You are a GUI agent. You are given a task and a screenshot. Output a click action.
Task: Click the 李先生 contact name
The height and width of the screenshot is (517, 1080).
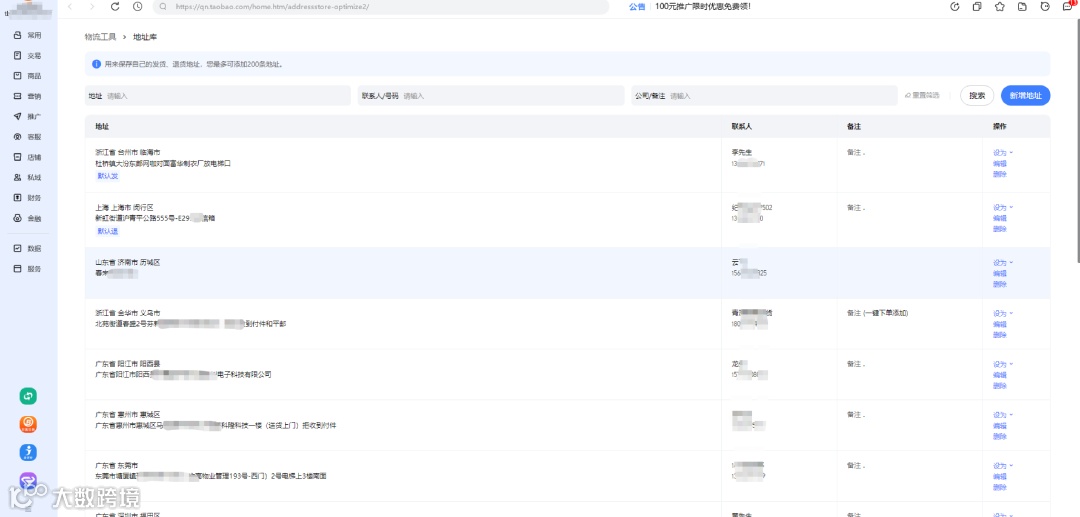(742, 152)
